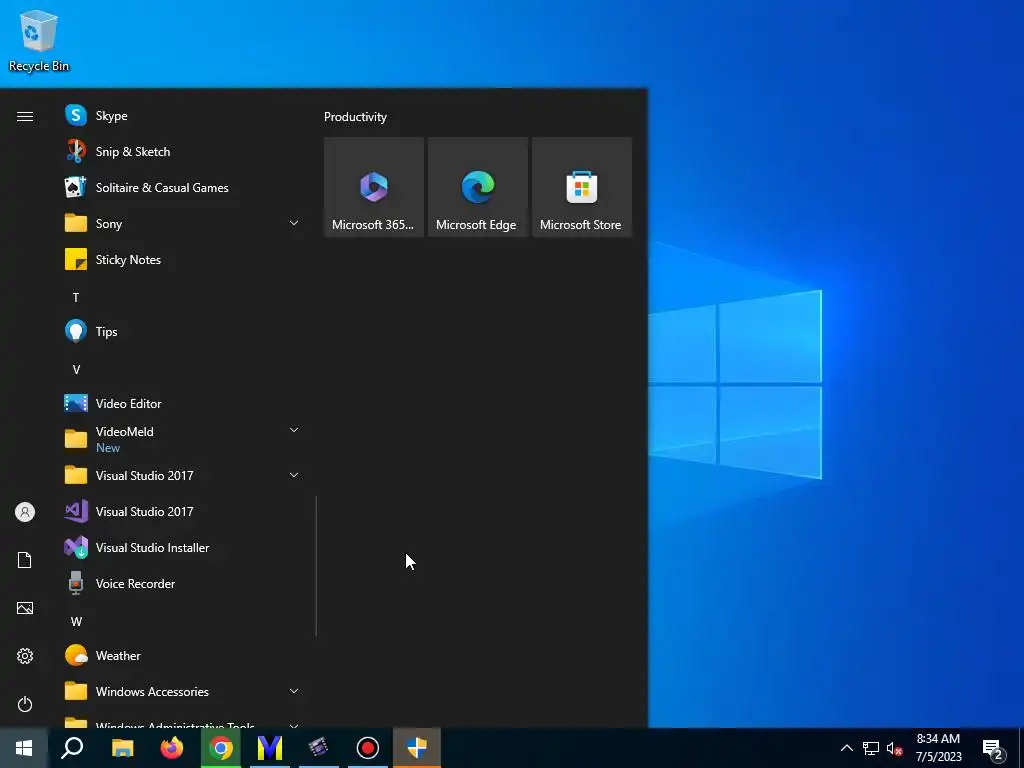Viewport: 1024px width, 768px height.
Task: Launch Voice Recorder
Action: tap(182, 583)
